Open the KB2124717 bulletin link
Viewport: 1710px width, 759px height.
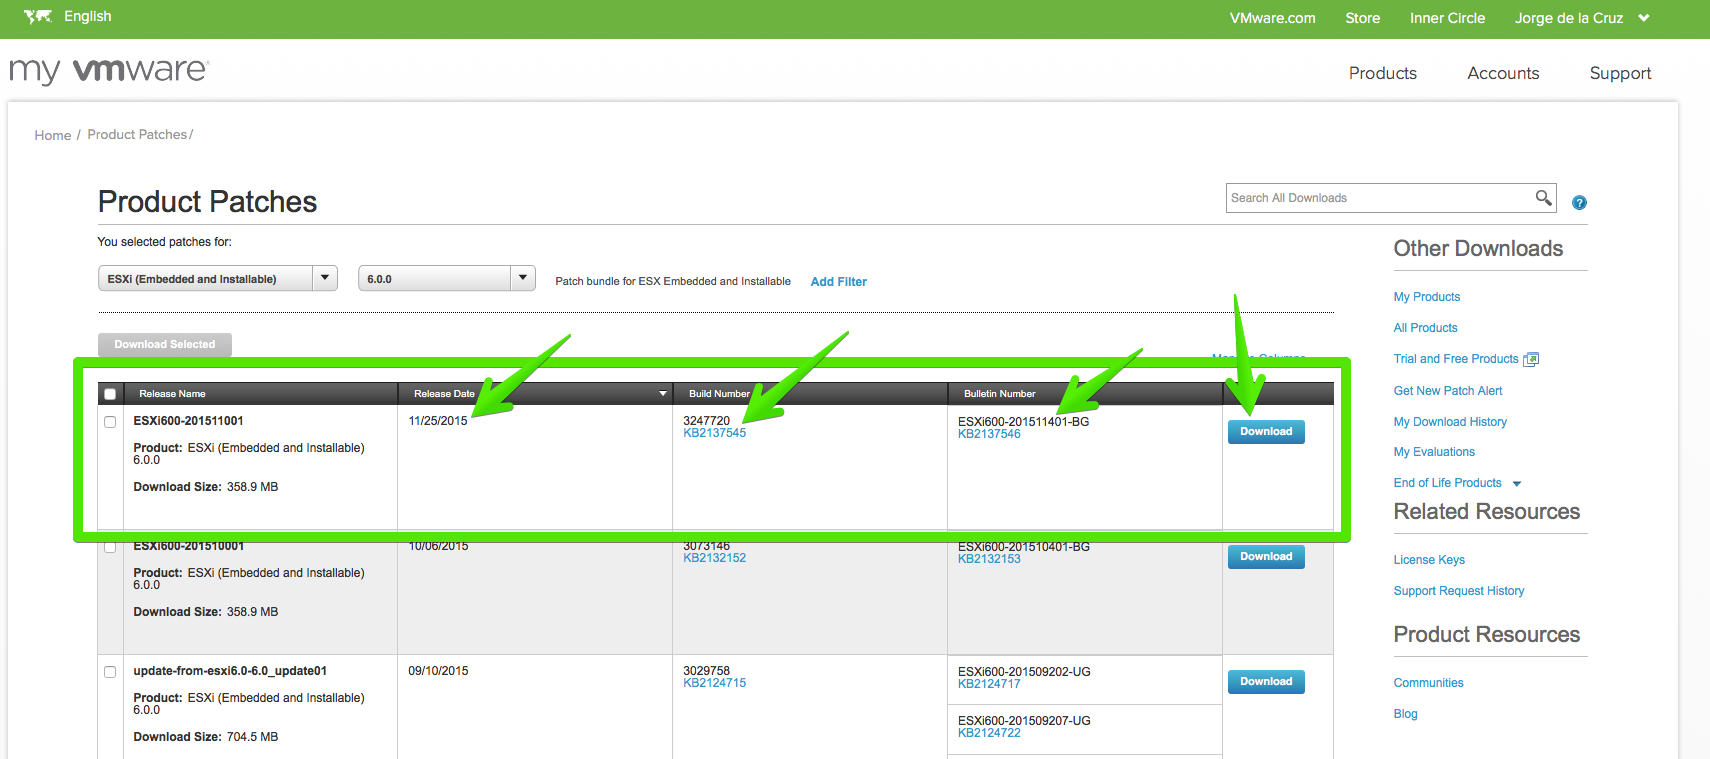(x=989, y=684)
